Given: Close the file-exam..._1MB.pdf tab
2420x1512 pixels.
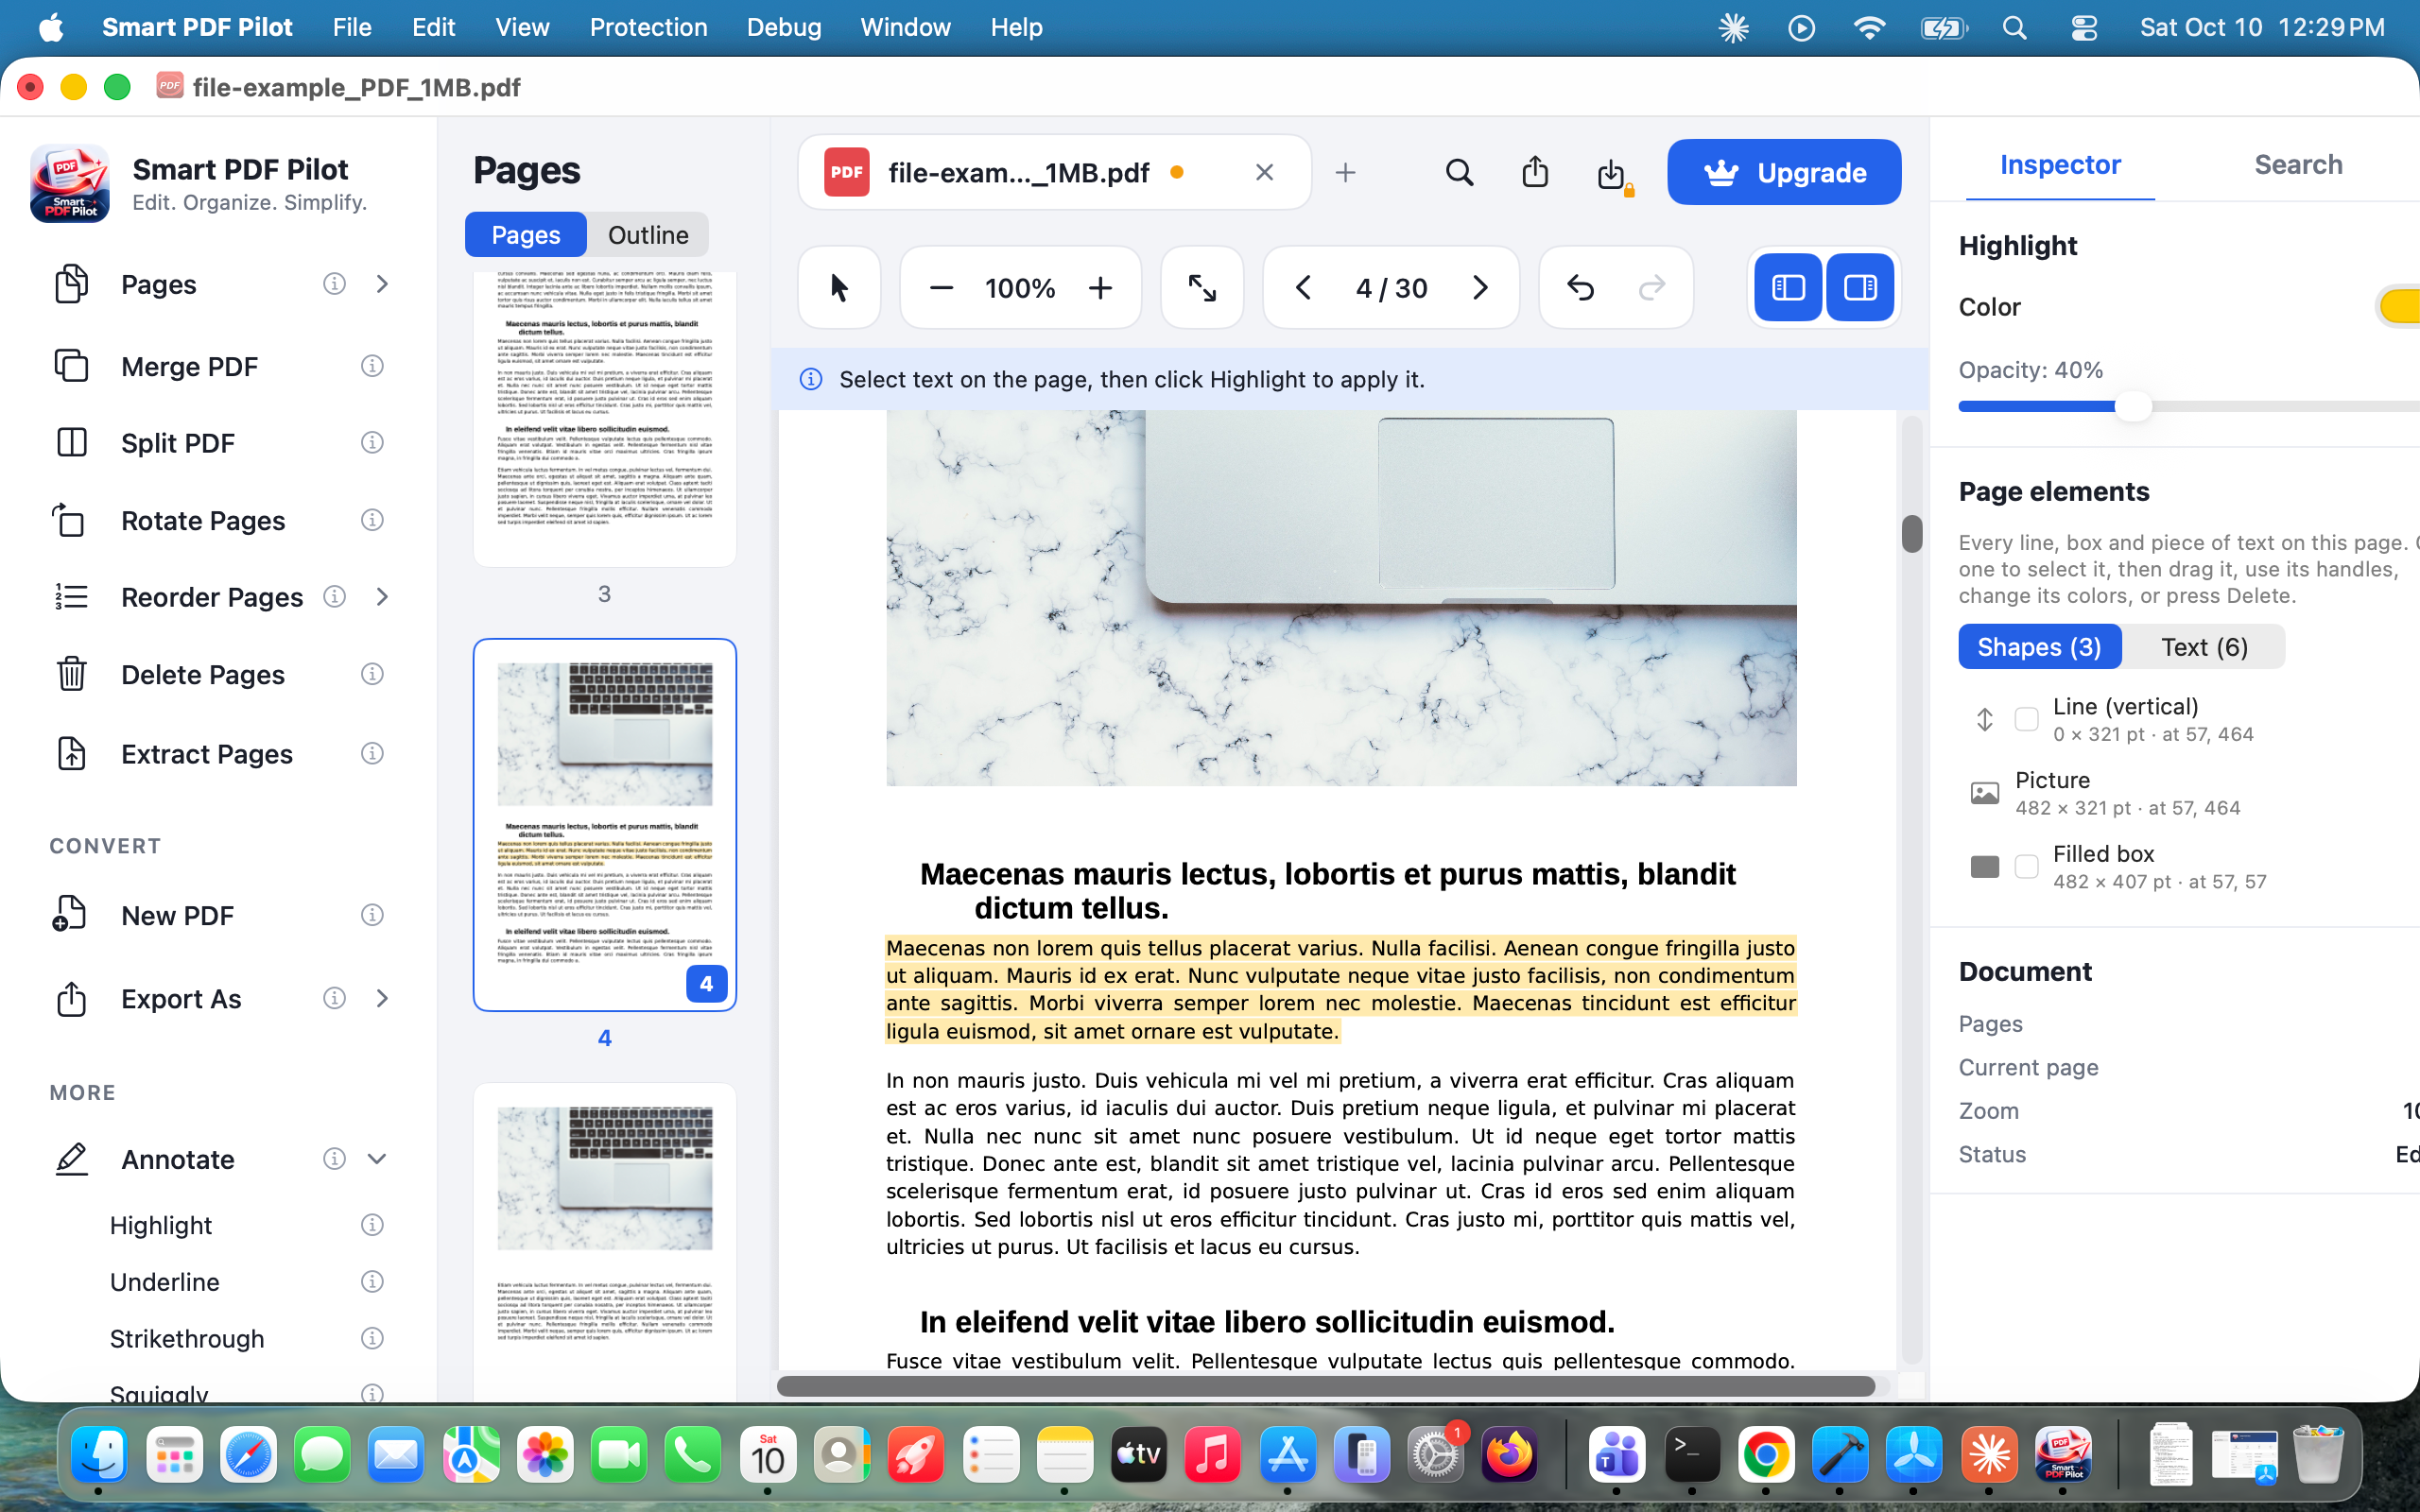Looking at the screenshot, I should 1264,173.
